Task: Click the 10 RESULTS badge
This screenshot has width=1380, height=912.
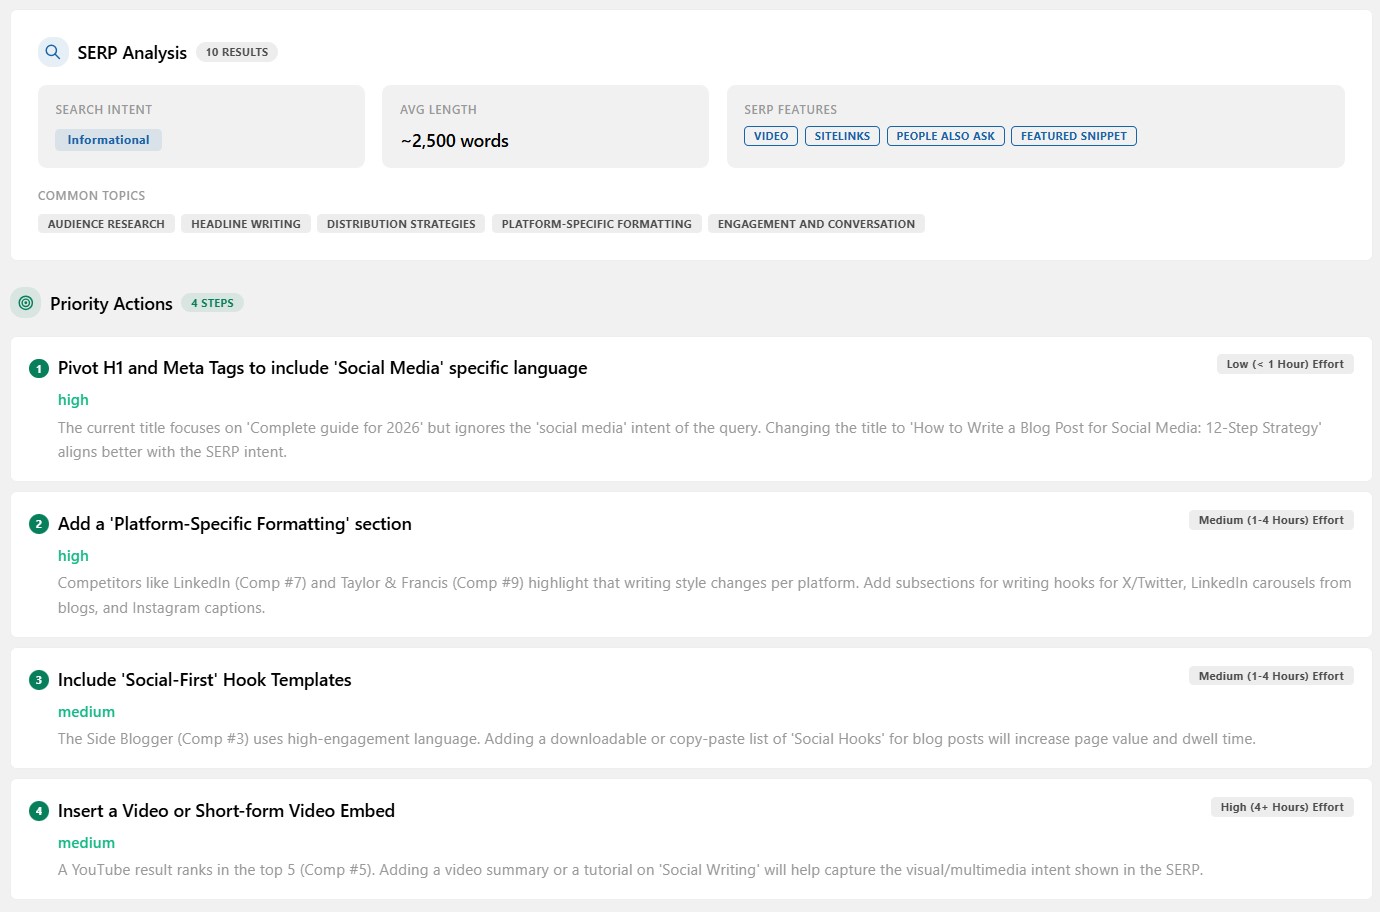Action: (237, 52)
